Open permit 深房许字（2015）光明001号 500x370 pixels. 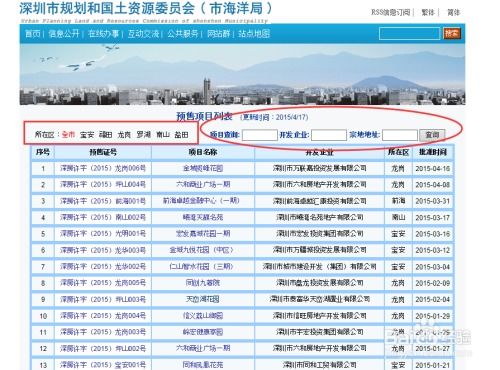[103, 234]
